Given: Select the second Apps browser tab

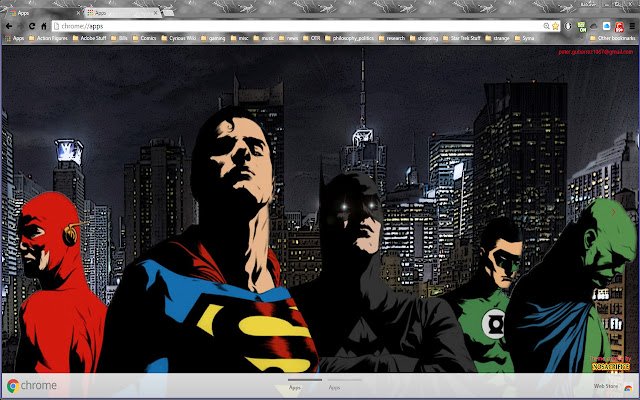Looking at the screenshot, I should (x=122, y=13).
